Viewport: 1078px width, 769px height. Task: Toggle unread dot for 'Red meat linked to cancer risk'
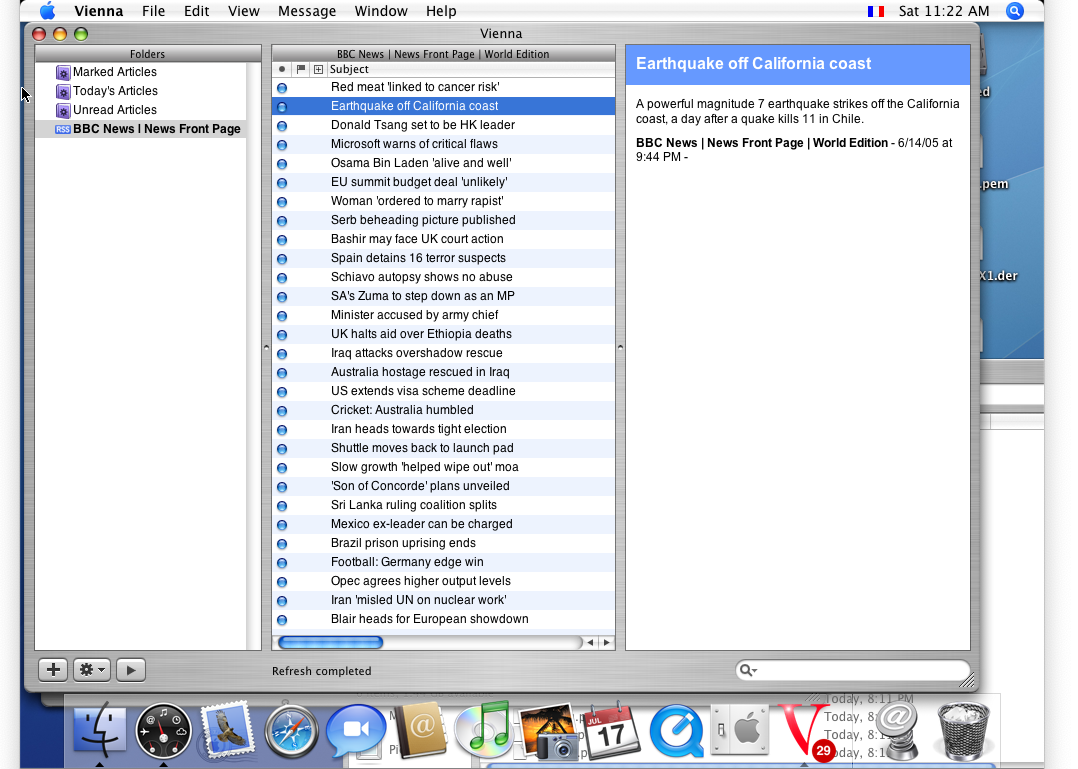click(282, 88)
